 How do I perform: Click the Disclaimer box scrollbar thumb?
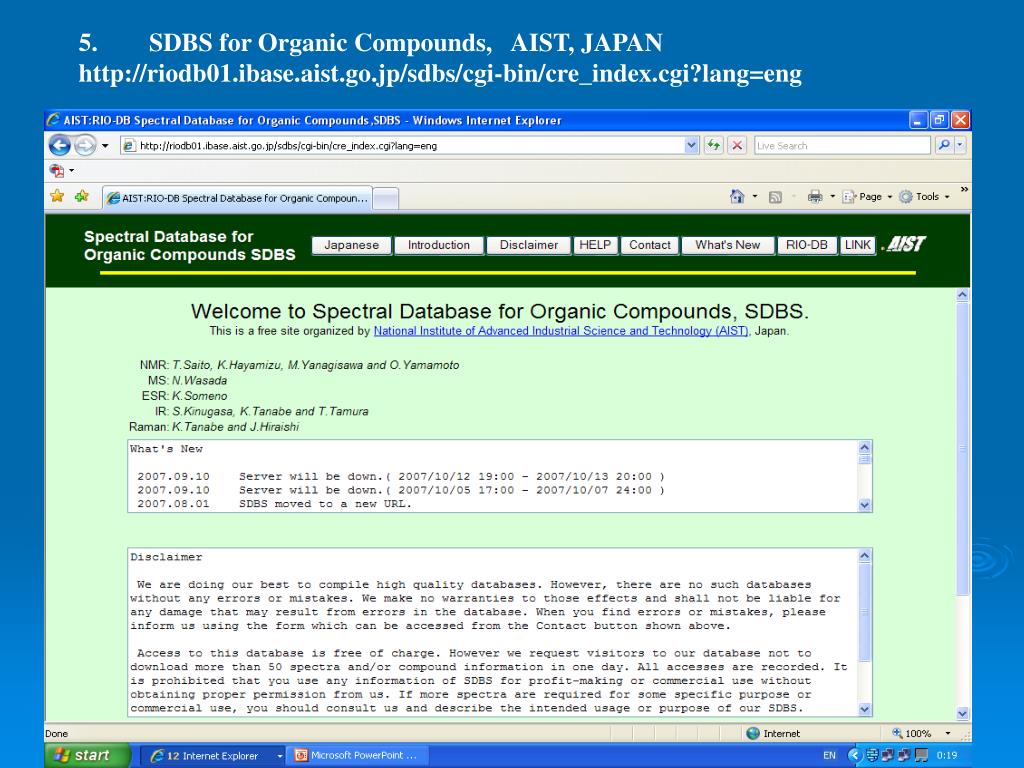click(865, 612)
